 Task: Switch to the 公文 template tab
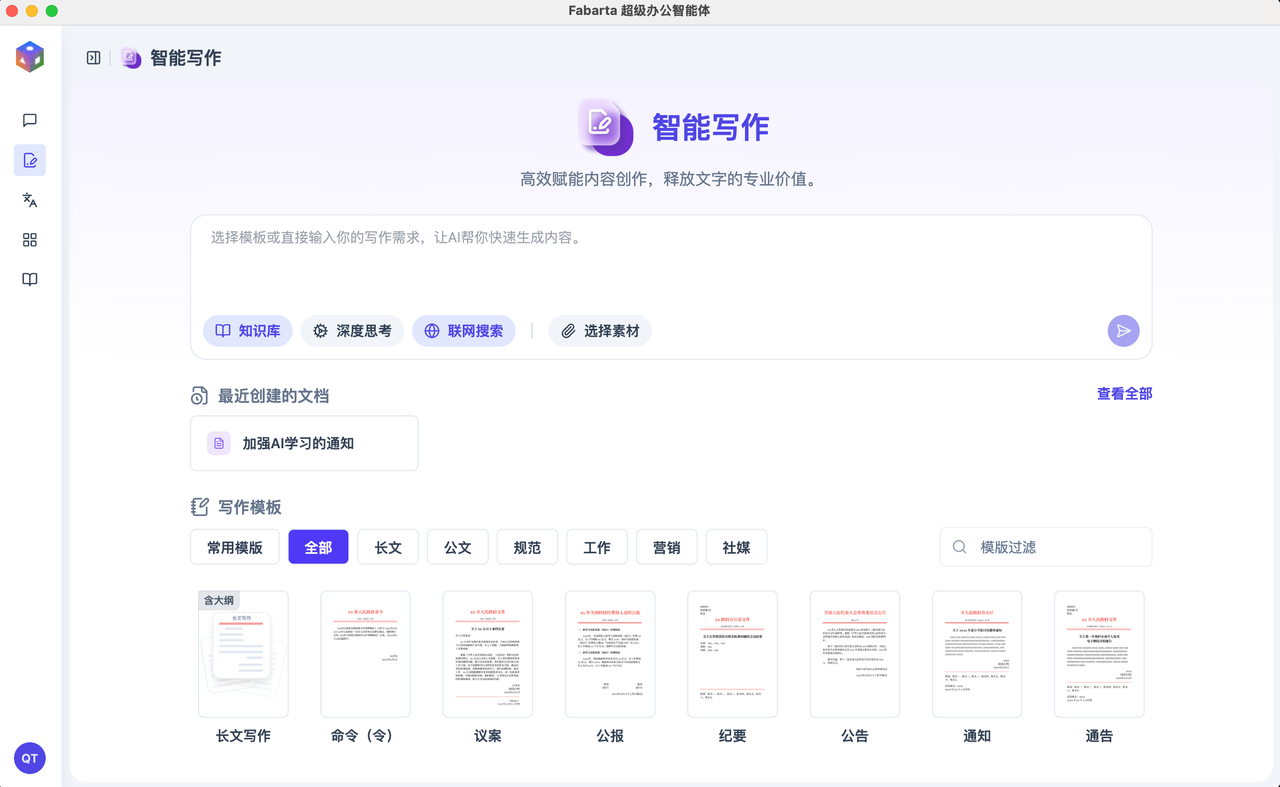[x=458, y=547]
